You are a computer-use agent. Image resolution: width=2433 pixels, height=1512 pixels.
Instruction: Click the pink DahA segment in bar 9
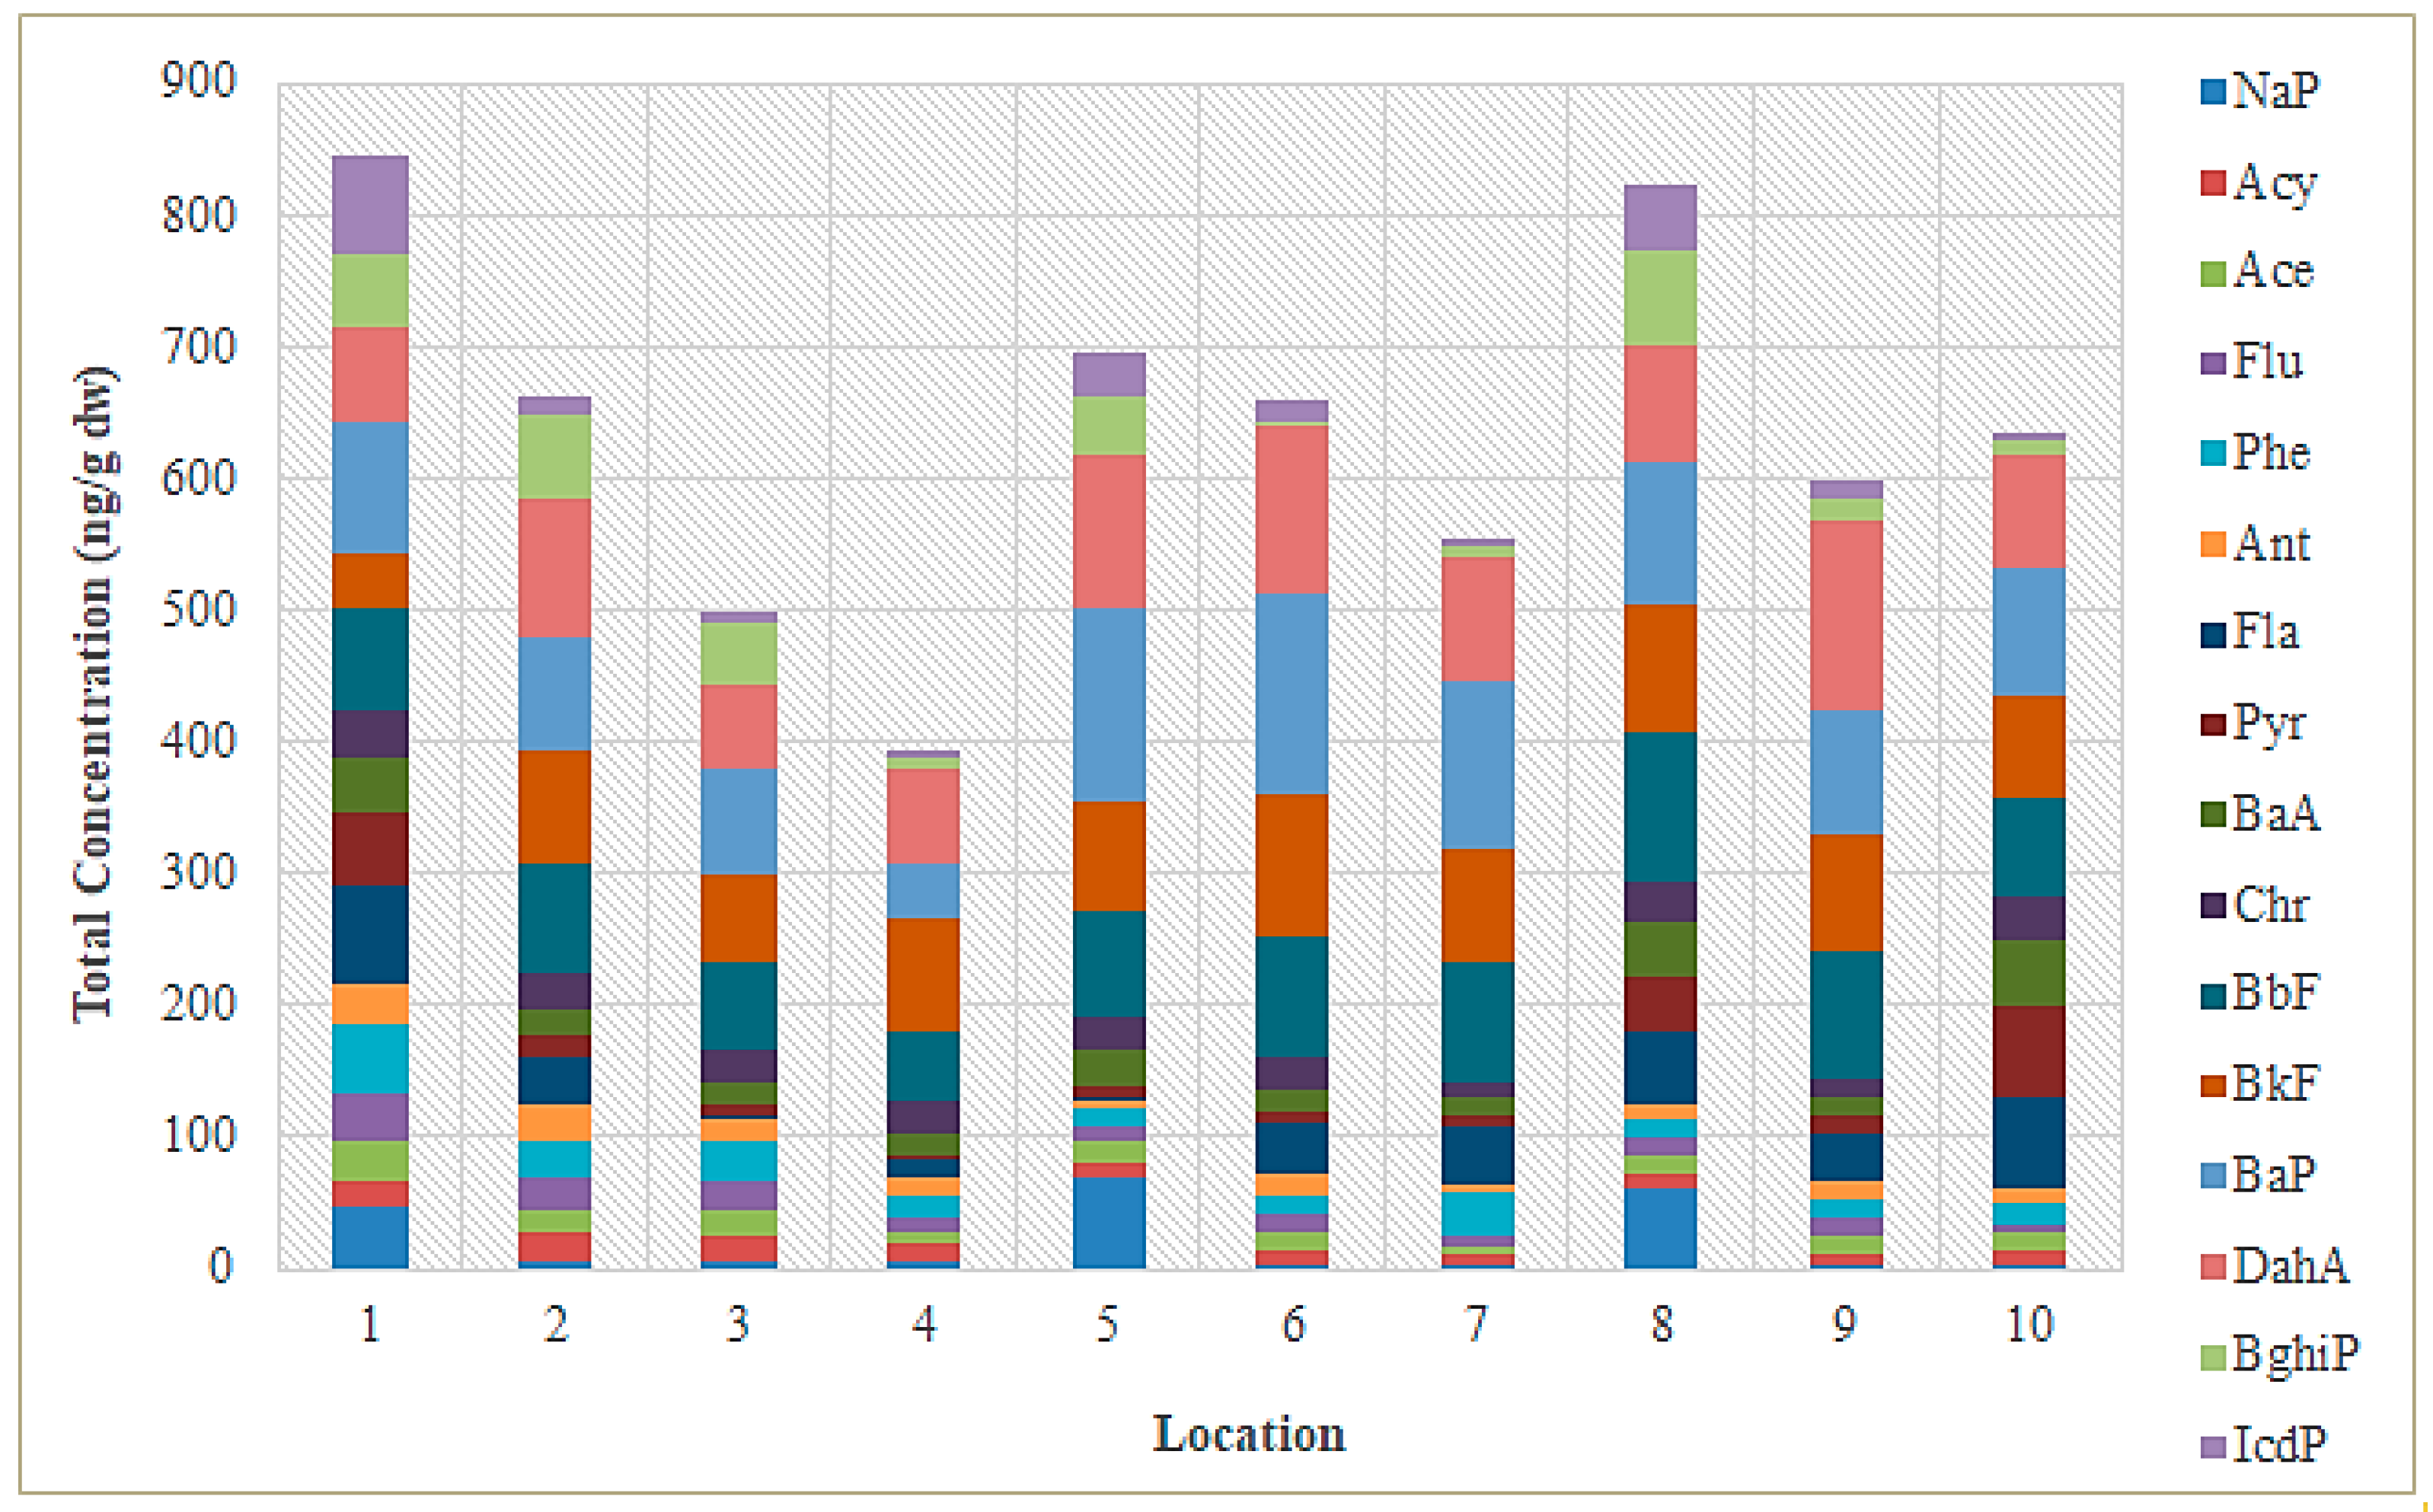click(1846, 615)
